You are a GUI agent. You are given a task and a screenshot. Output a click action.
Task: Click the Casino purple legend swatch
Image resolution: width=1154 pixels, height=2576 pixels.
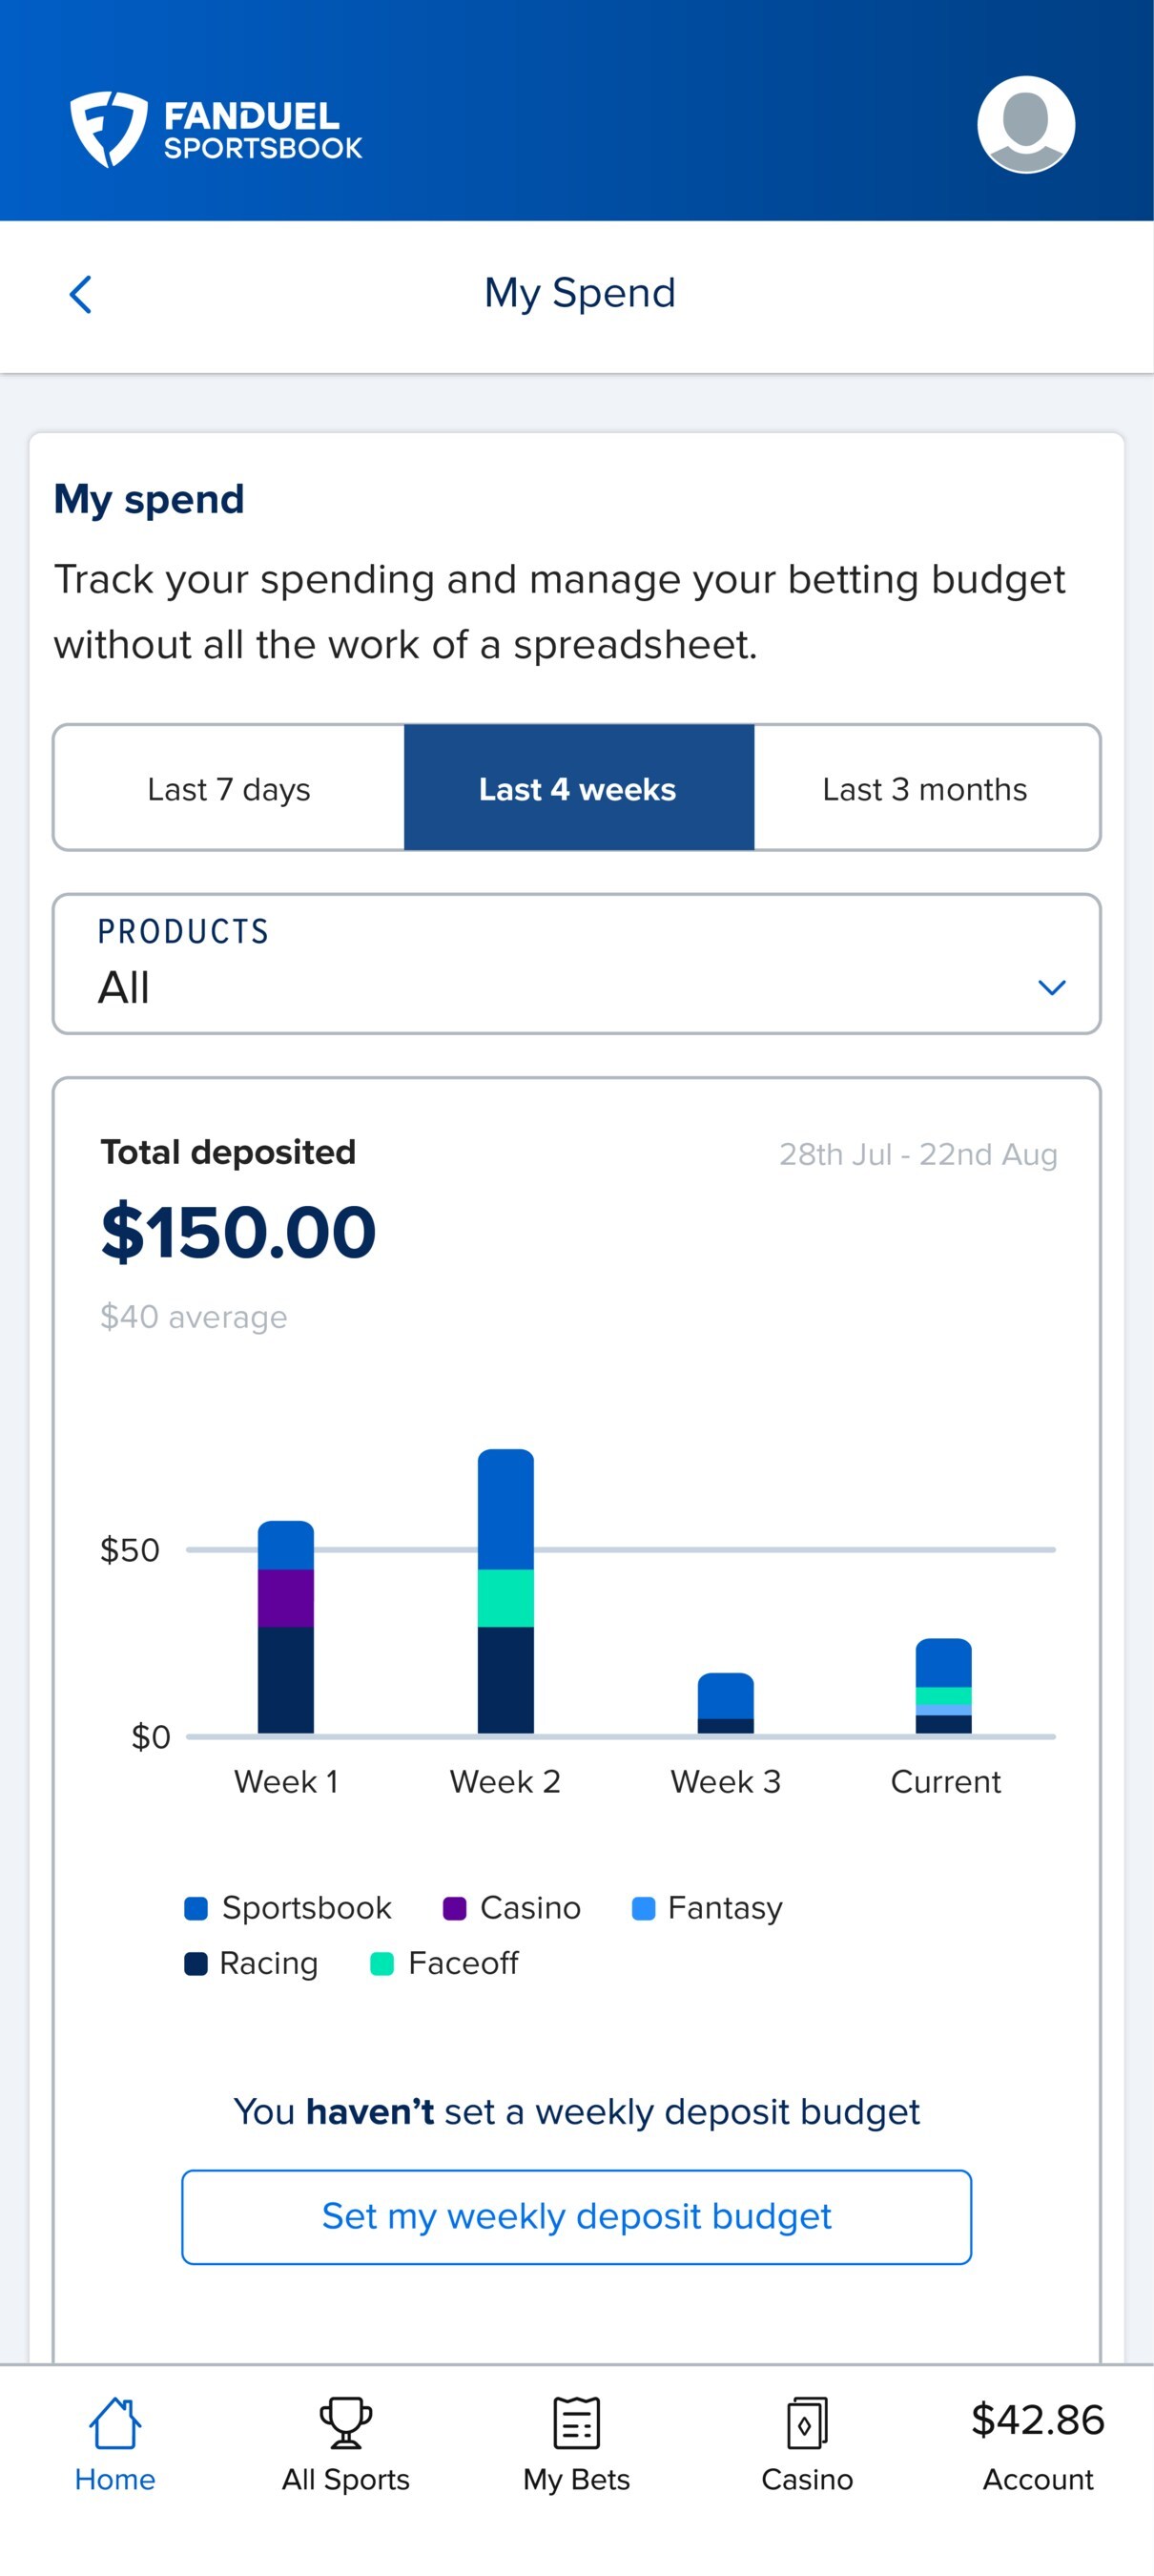pos(455,1909)
